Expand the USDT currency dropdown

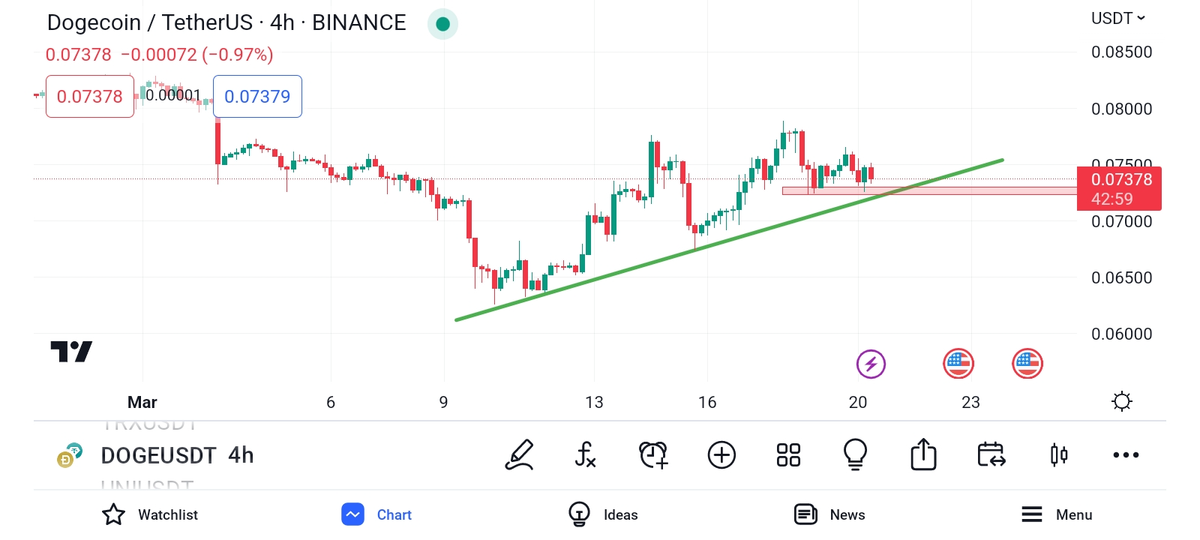click(1118, 18)
